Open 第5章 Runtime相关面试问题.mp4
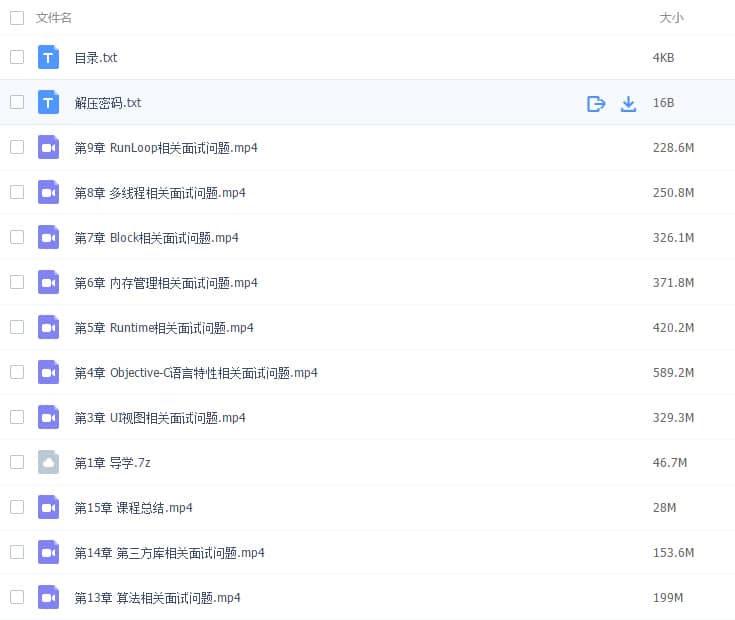735x620 pixels. click(x=164, y=328)
